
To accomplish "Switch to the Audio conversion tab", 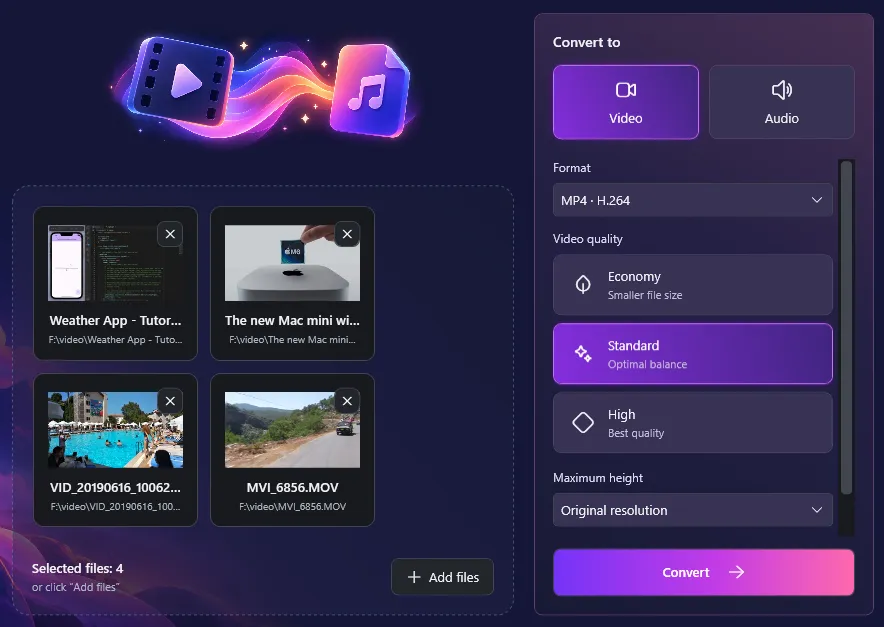I will click(781, 102).
